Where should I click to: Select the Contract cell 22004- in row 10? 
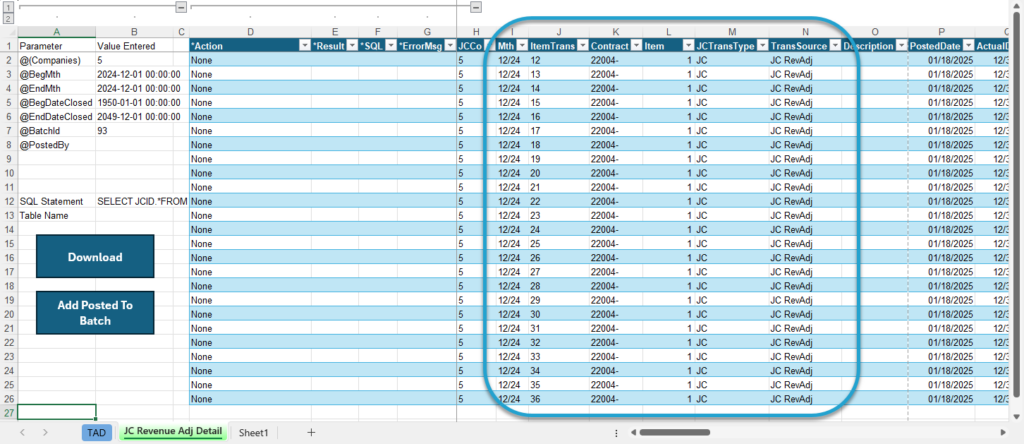616,173
